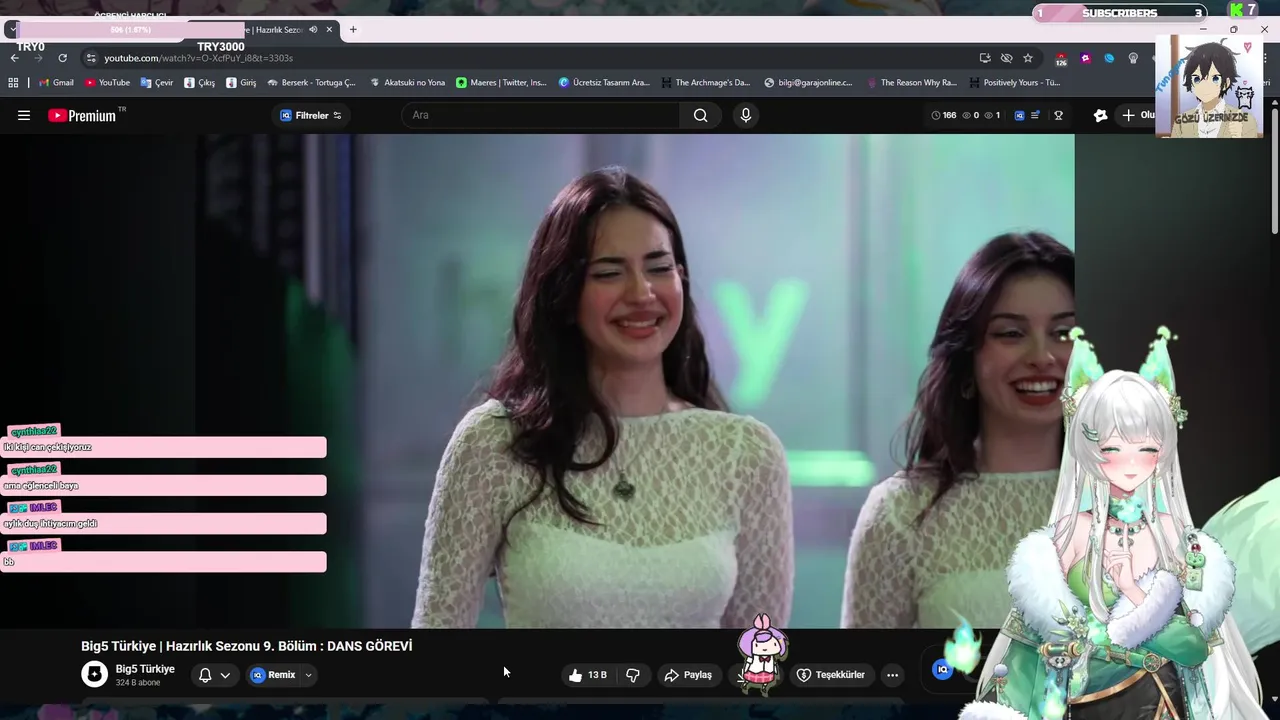Open the Big5 Türkiye channel name link
Screen dimensions: 1280x720
[x=145, y=669]
